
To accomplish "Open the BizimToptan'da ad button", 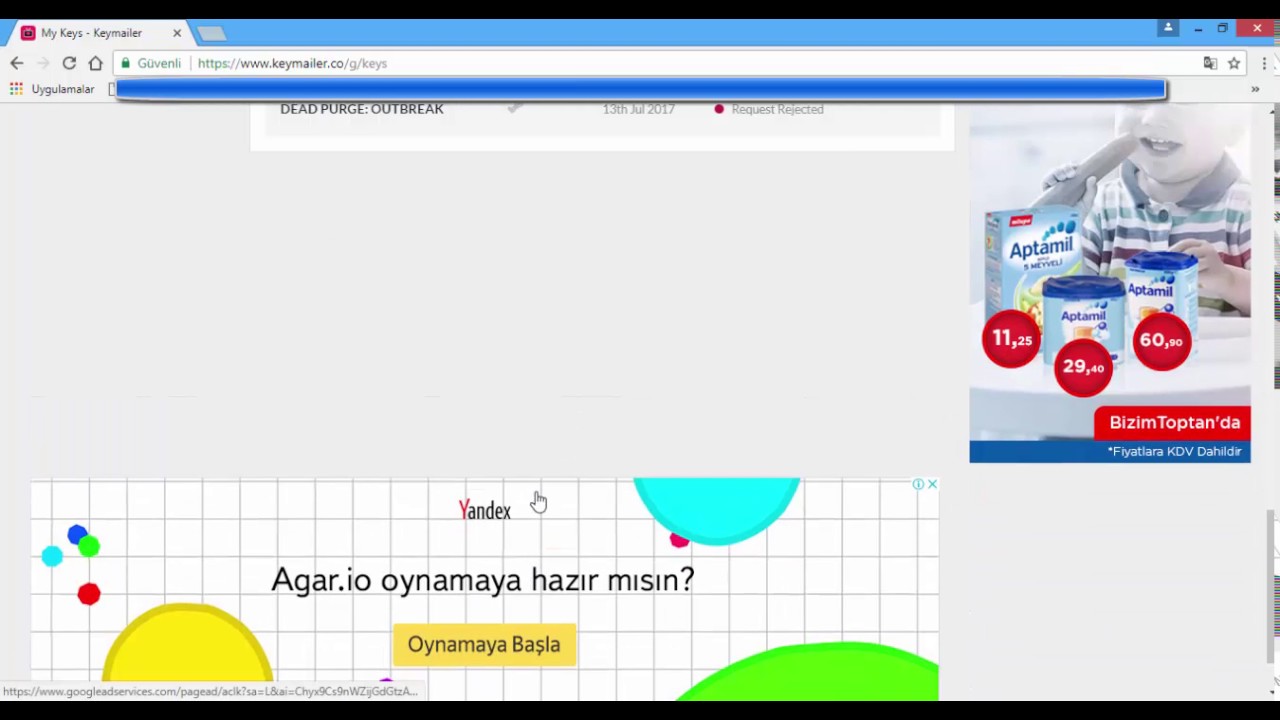I will coord(1173,423).
